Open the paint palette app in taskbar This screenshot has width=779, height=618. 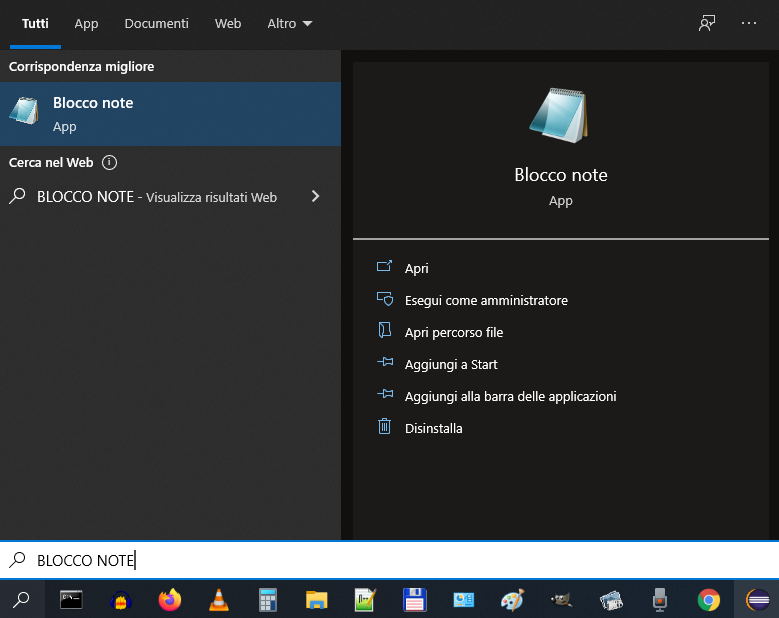[x=512, y=600]
